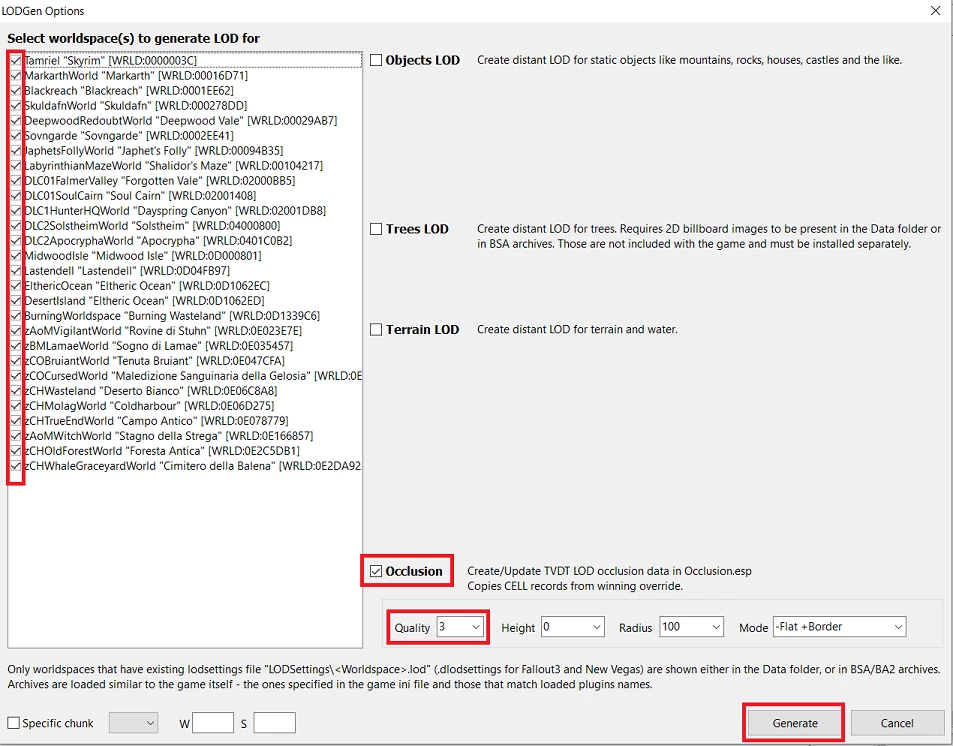The height and width of the screenshot is (746, 953).
Task: Expand the Mode dropdown showing -Flat +Border
Action: 839,627
